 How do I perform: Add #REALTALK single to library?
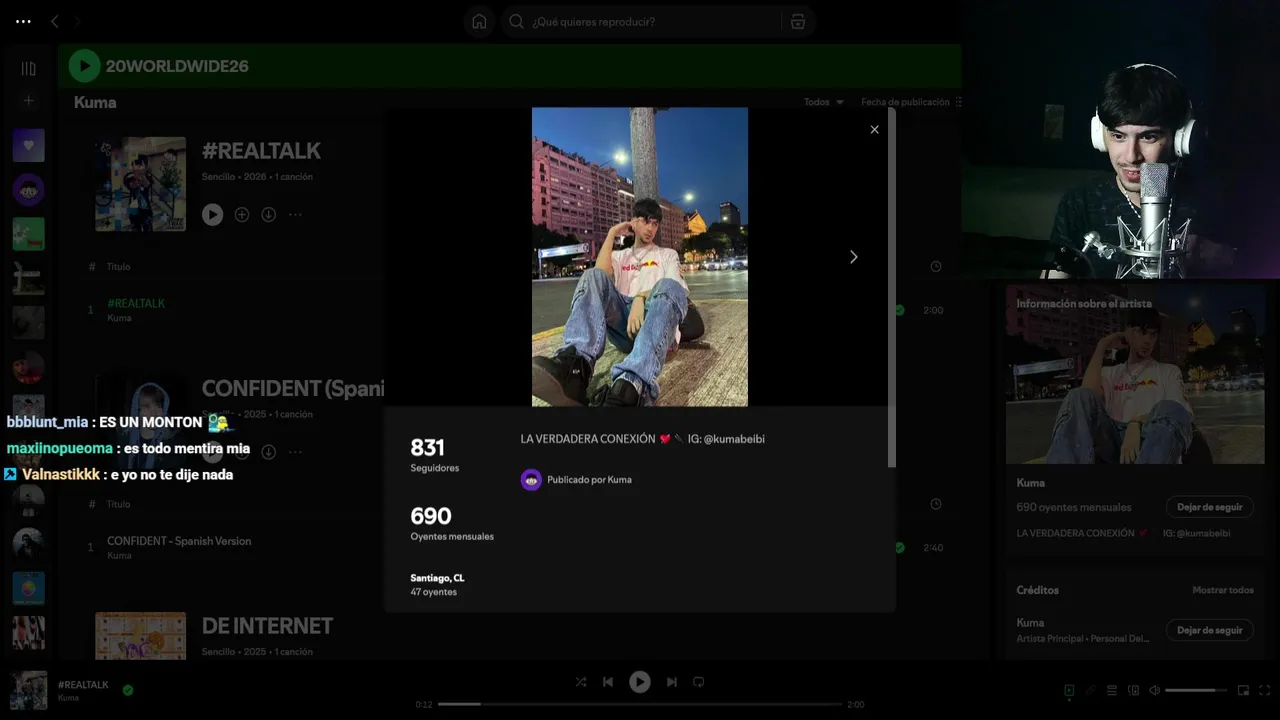pos(241,214)
